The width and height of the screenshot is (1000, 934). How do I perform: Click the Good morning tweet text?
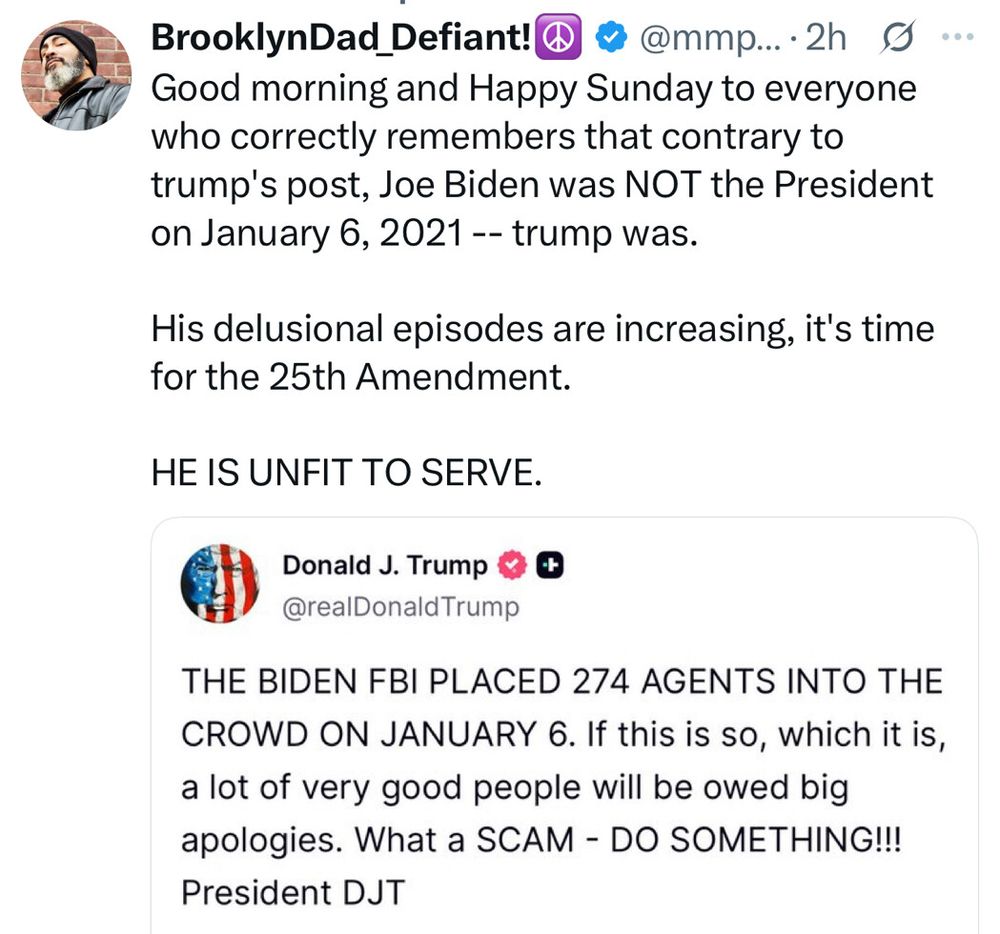tap(533, 88)
